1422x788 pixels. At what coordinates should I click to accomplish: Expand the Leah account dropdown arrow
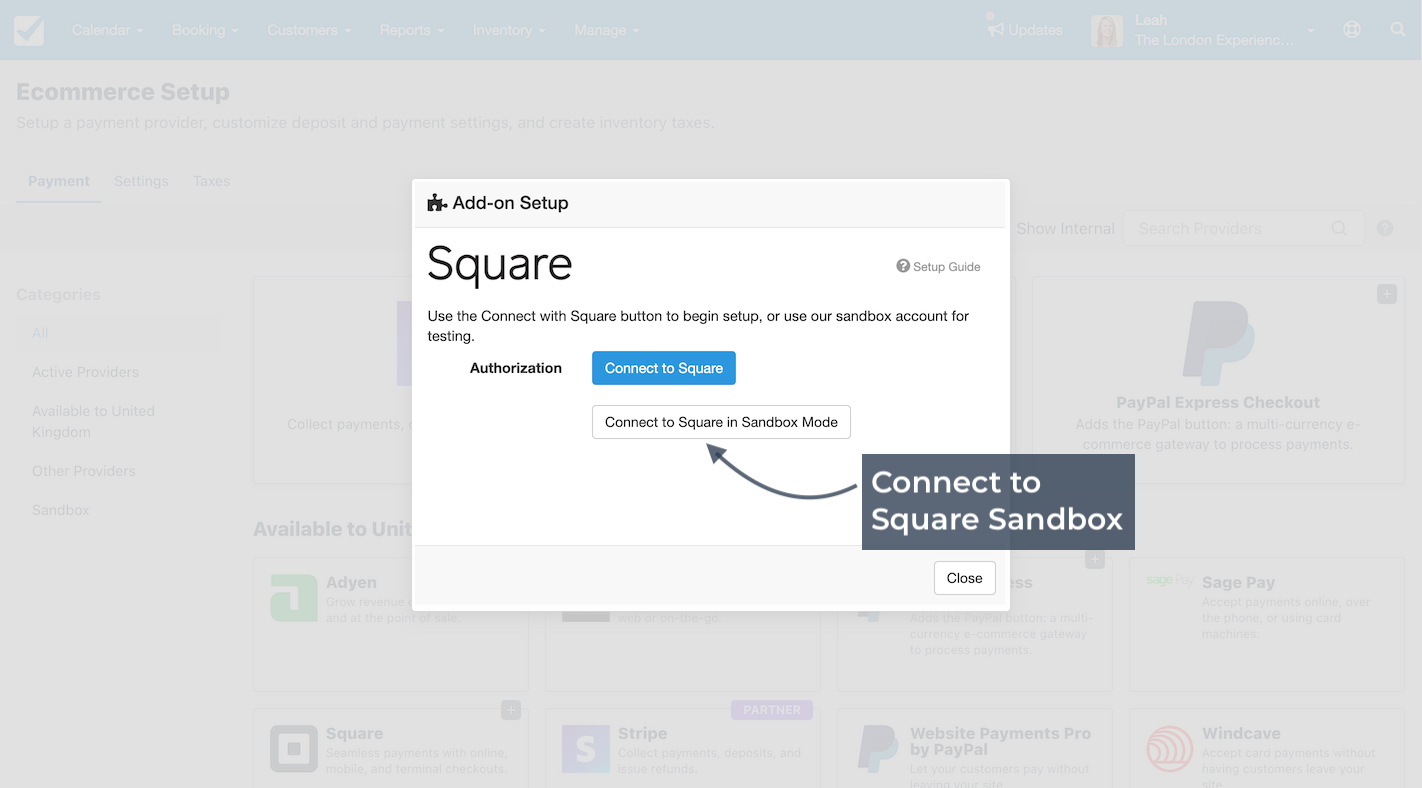(1311, 31)
